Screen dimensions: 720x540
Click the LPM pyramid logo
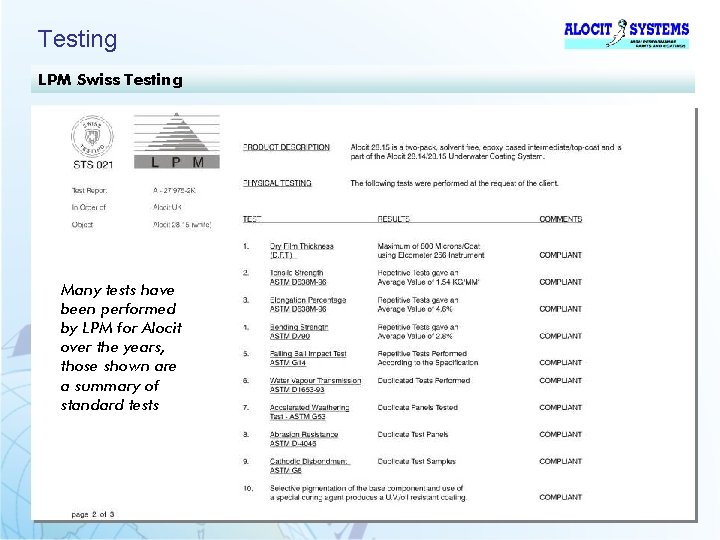(177, 141)
